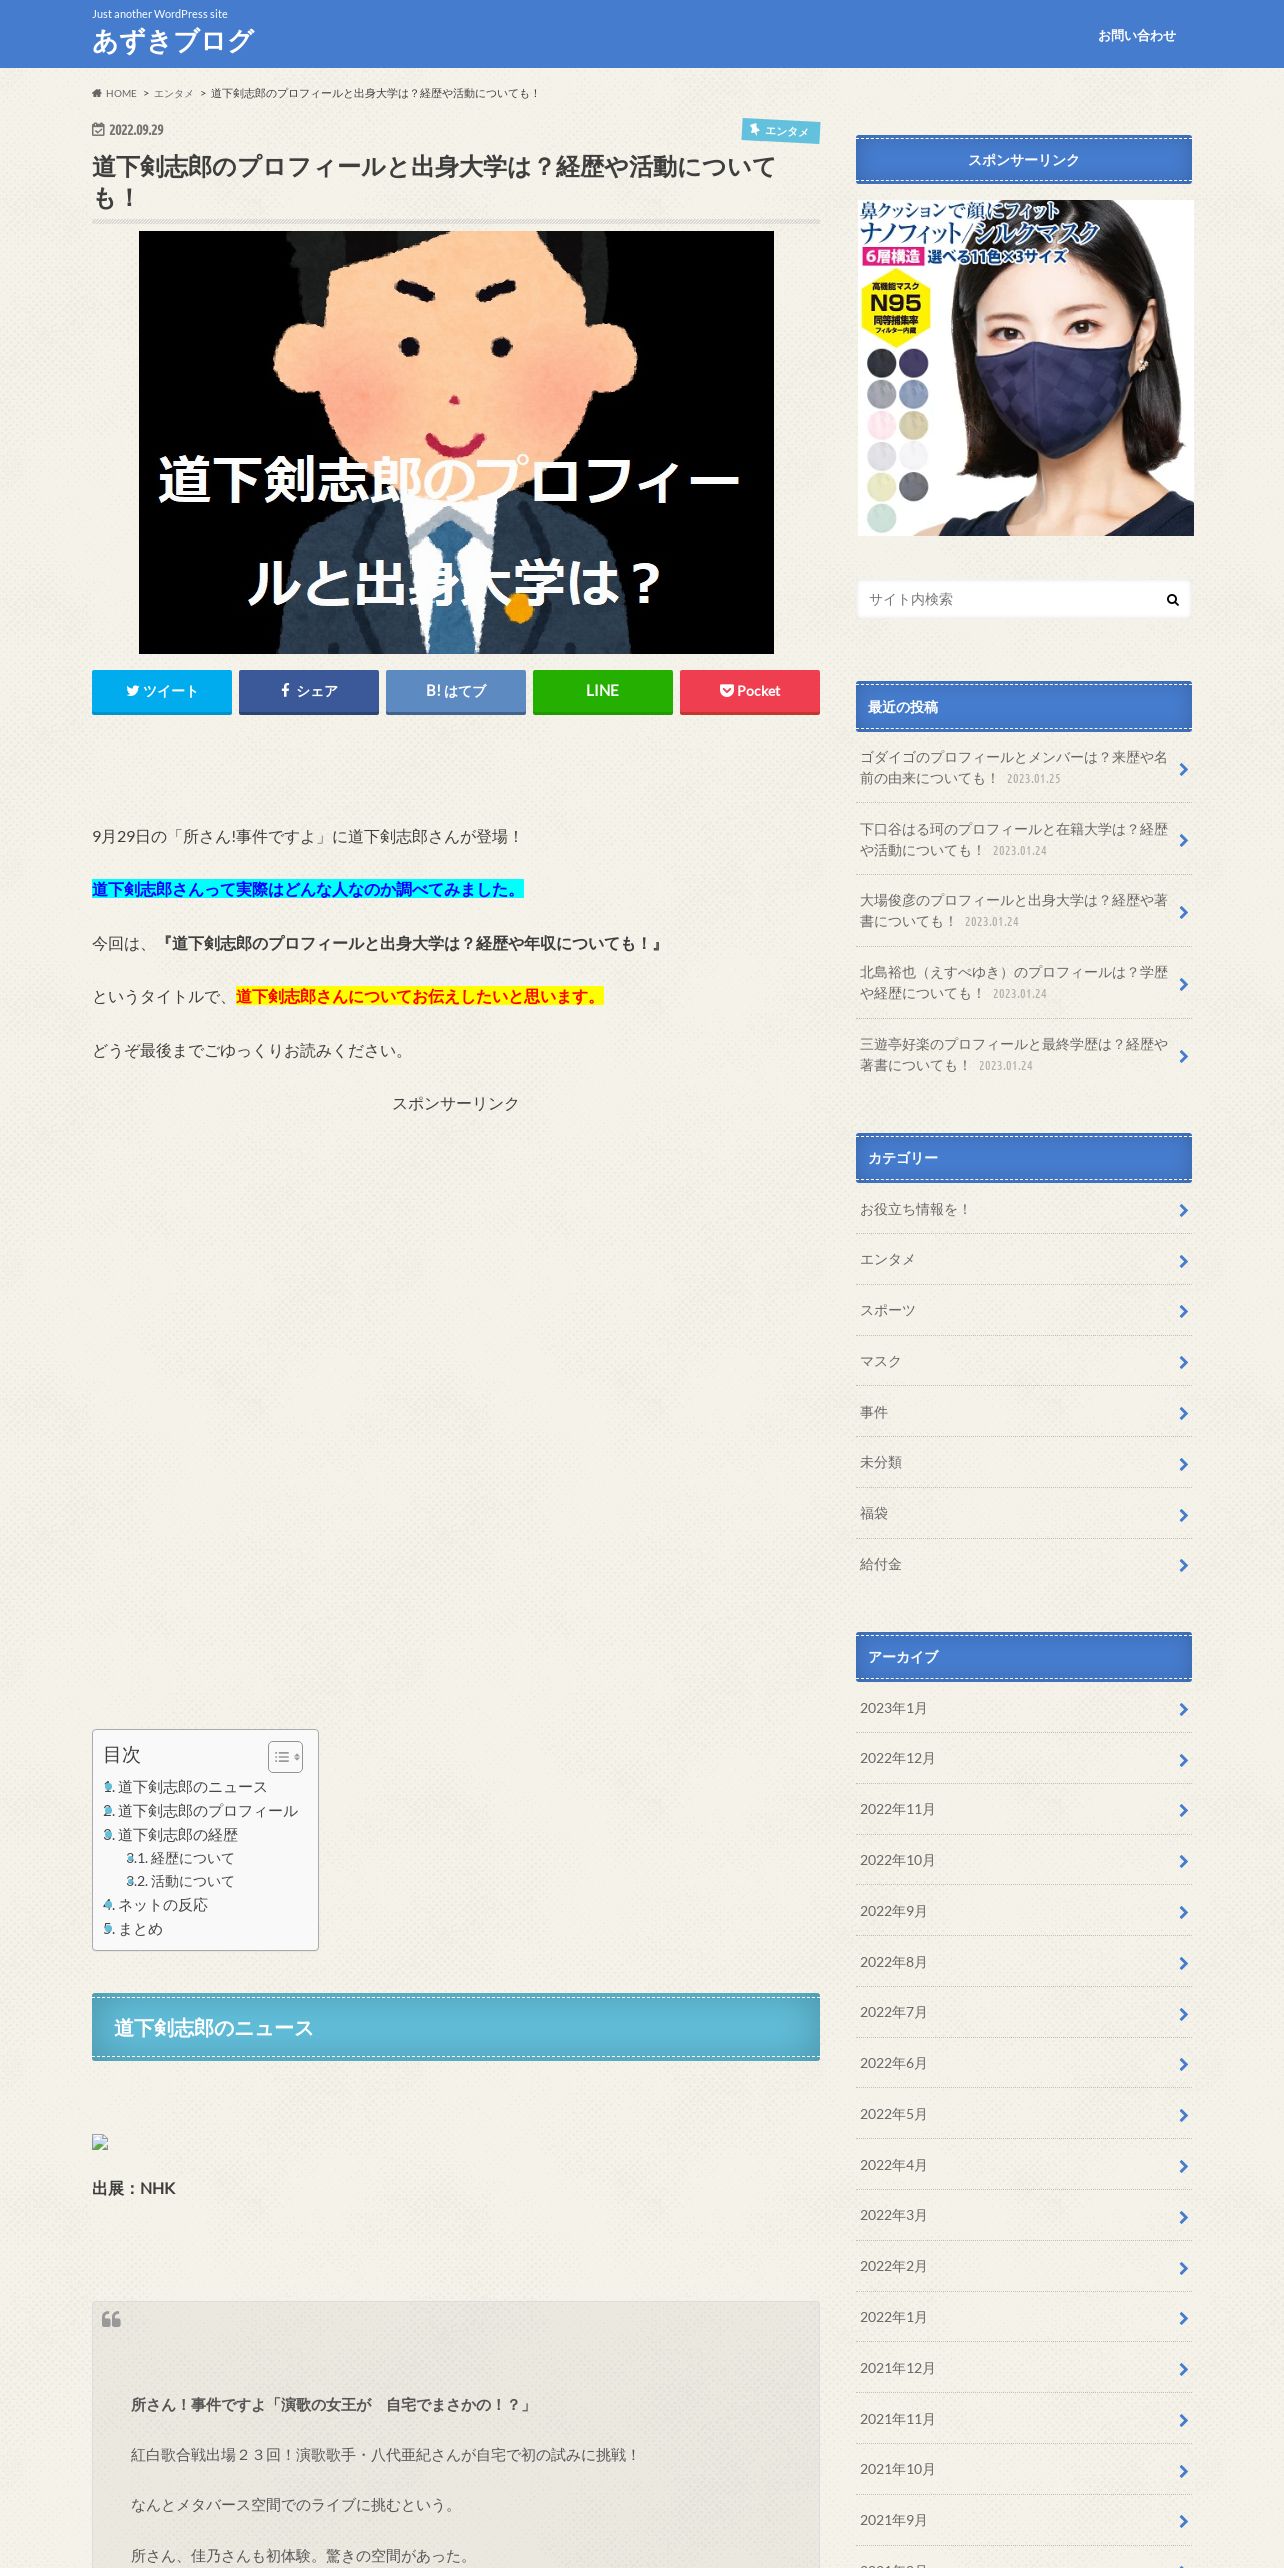Viewport: 1284px width, 2568px height.
Task: Click the chevron in the 2022年3月 row
Action: pyautogui.click(x=1183, y=2217)
